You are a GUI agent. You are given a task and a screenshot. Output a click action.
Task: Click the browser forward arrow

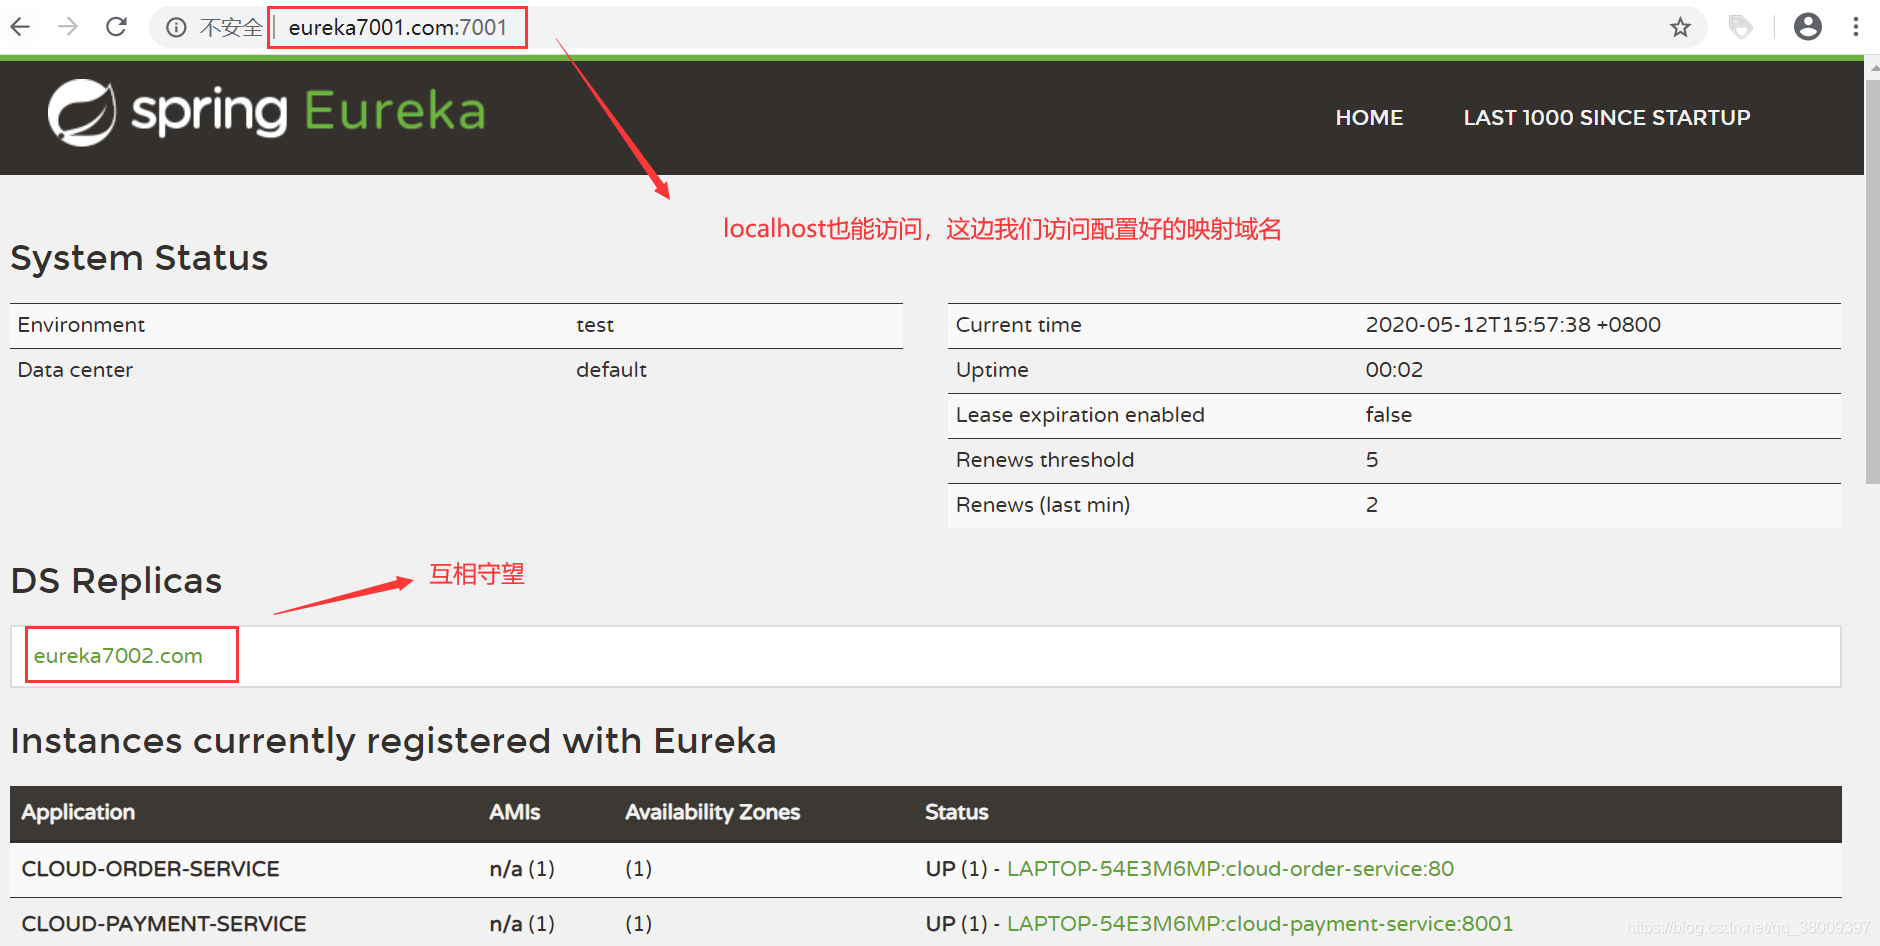click(x=68, y=27)
